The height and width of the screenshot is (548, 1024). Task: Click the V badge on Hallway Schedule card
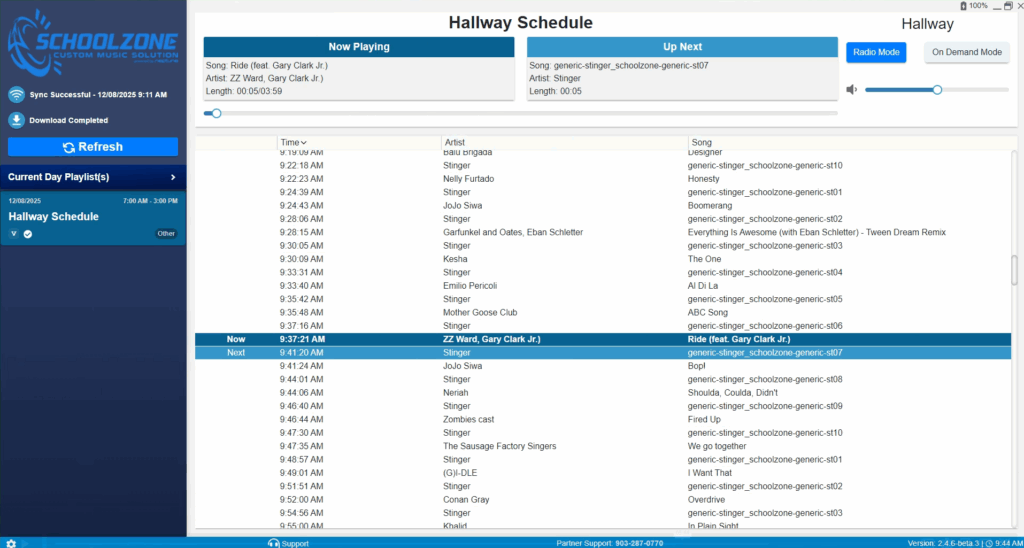14,234
